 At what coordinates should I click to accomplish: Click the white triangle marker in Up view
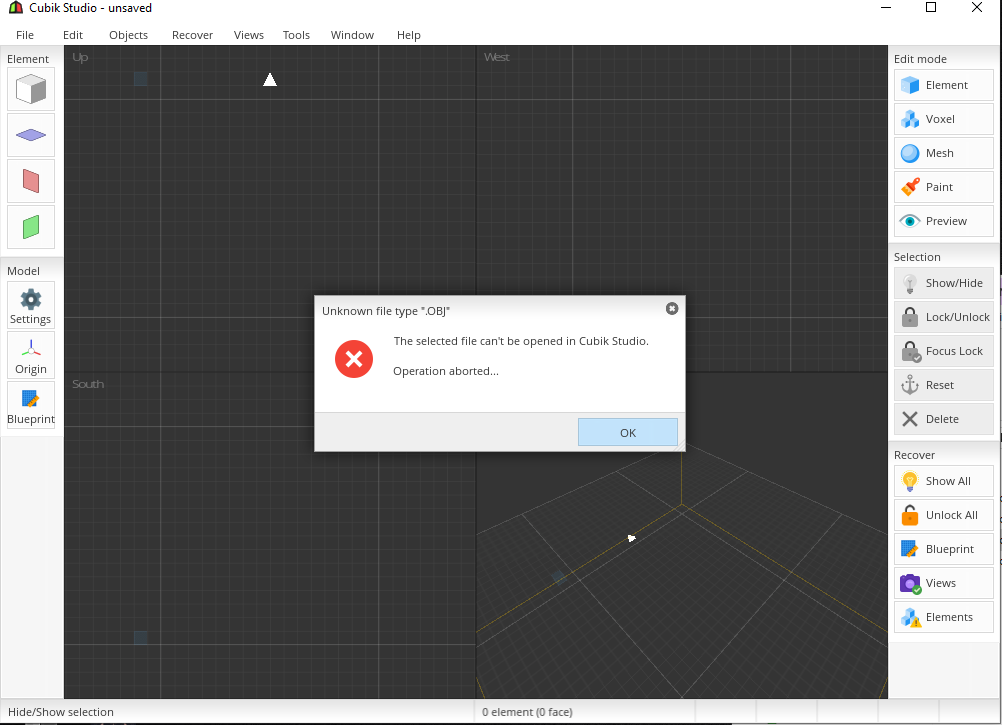point(270,79)
